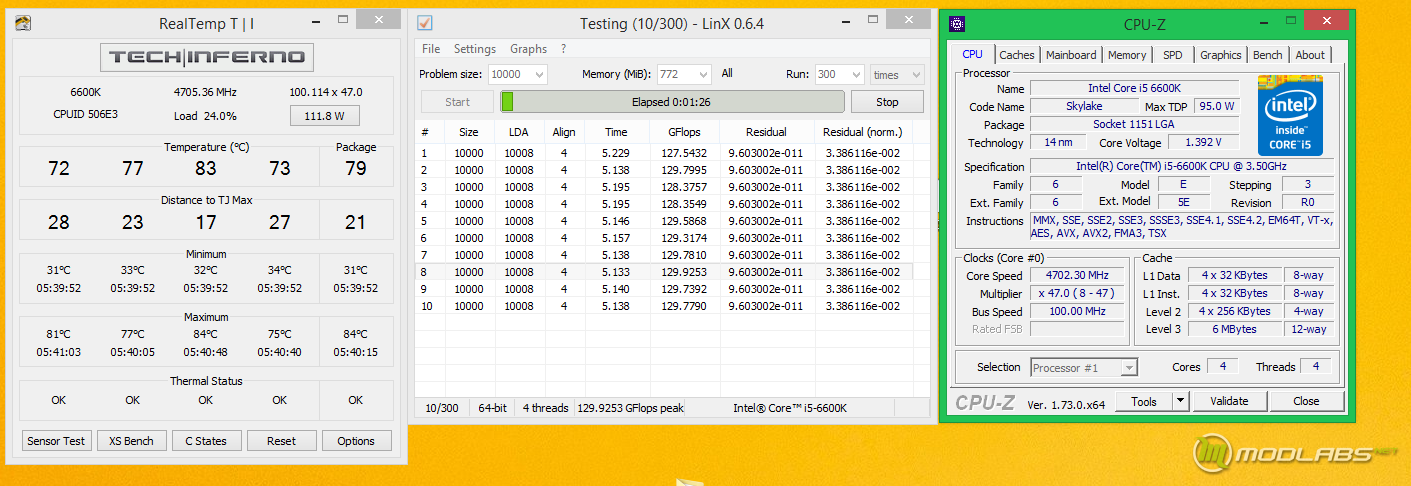Expand the Problem size dropdown

click(x=539, y=75)
